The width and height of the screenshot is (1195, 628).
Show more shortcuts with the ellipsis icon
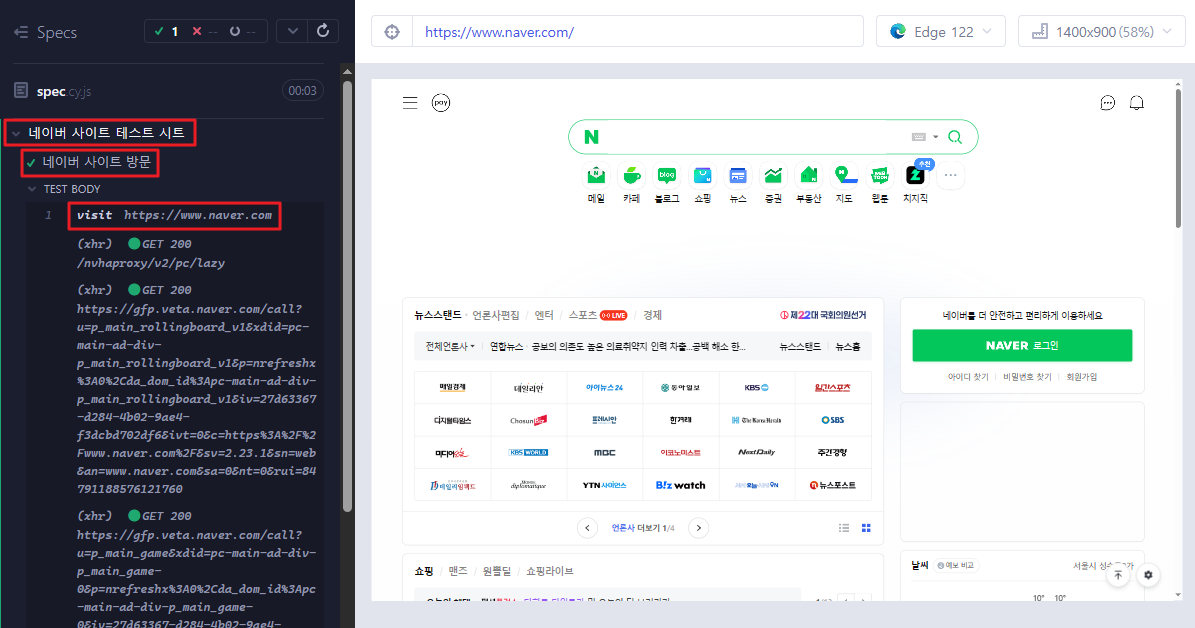(x=950, y=176)
